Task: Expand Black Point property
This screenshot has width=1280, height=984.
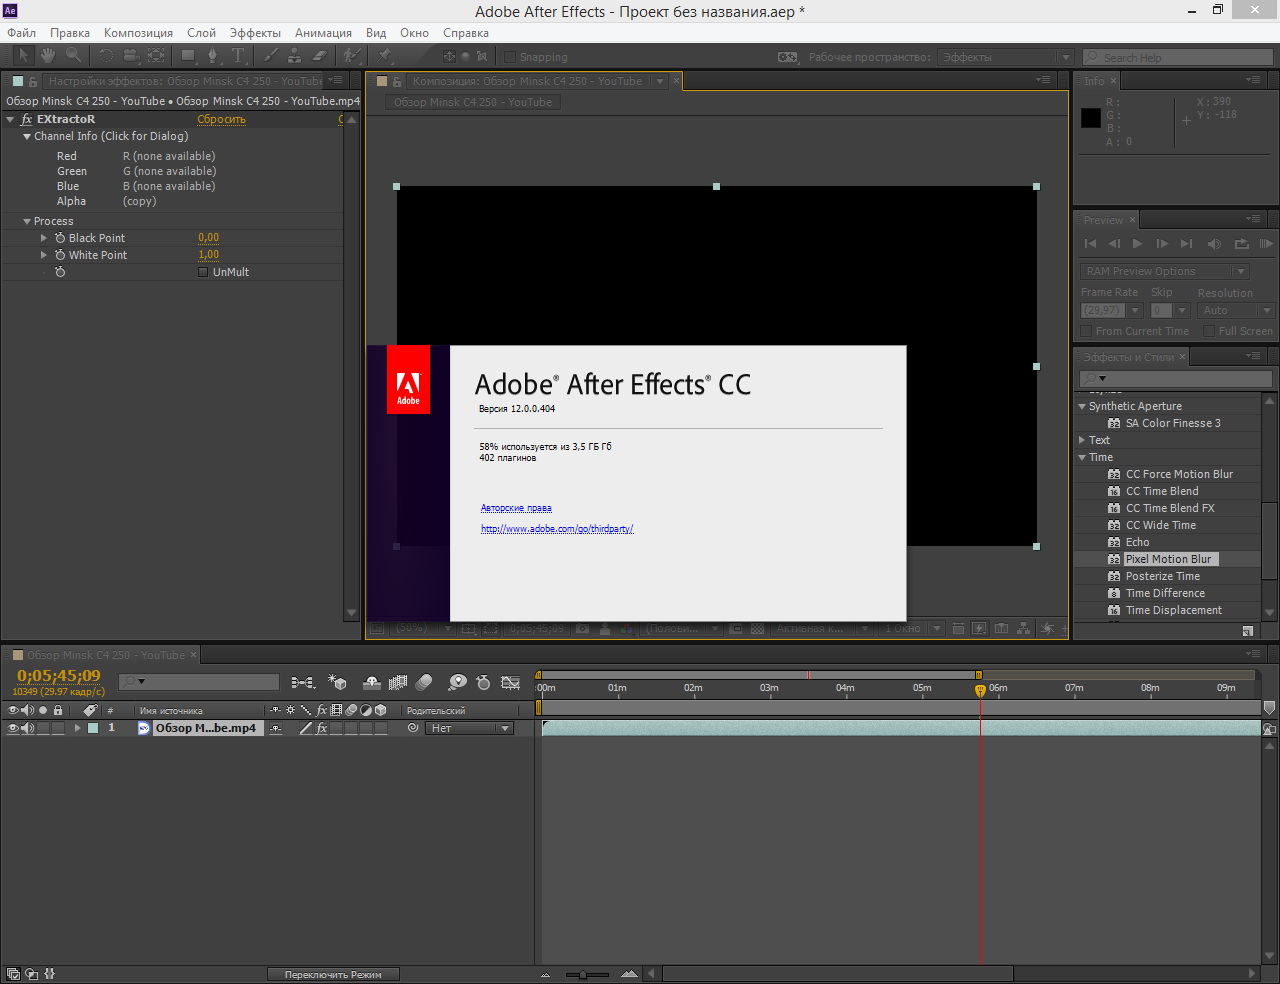Action: 44,238
